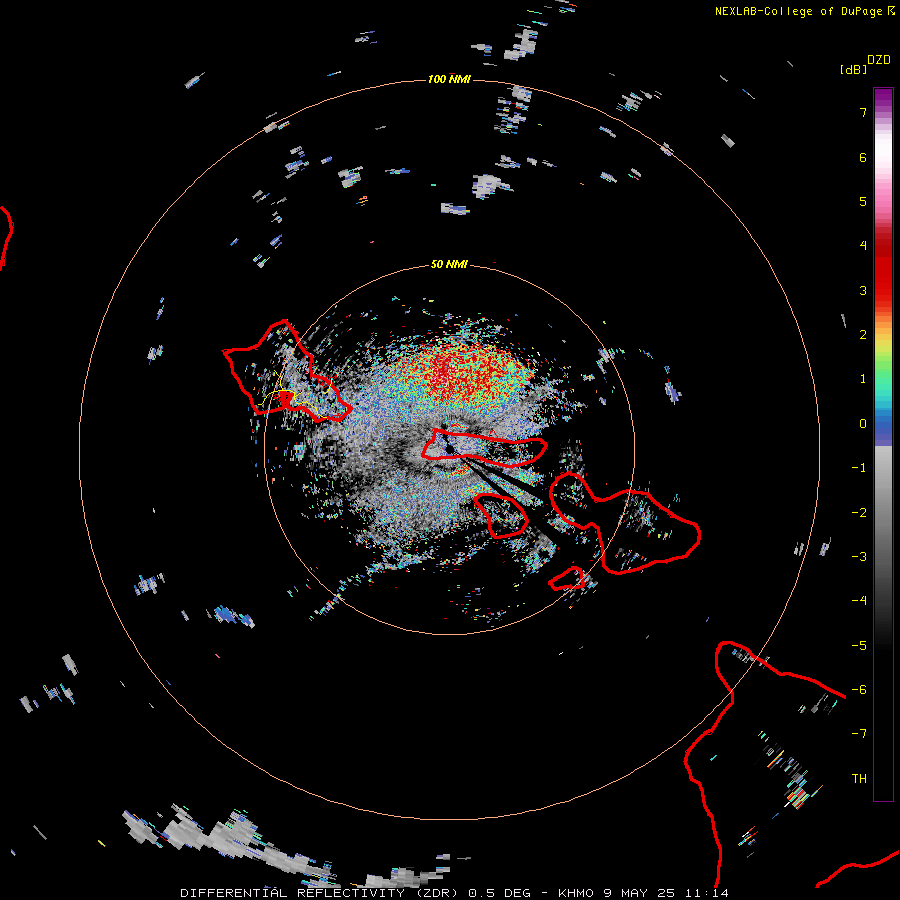The height and width of the screenshot is (900, 900).
Task: Click the -4 value on color scale
Action: pos(859,601)
